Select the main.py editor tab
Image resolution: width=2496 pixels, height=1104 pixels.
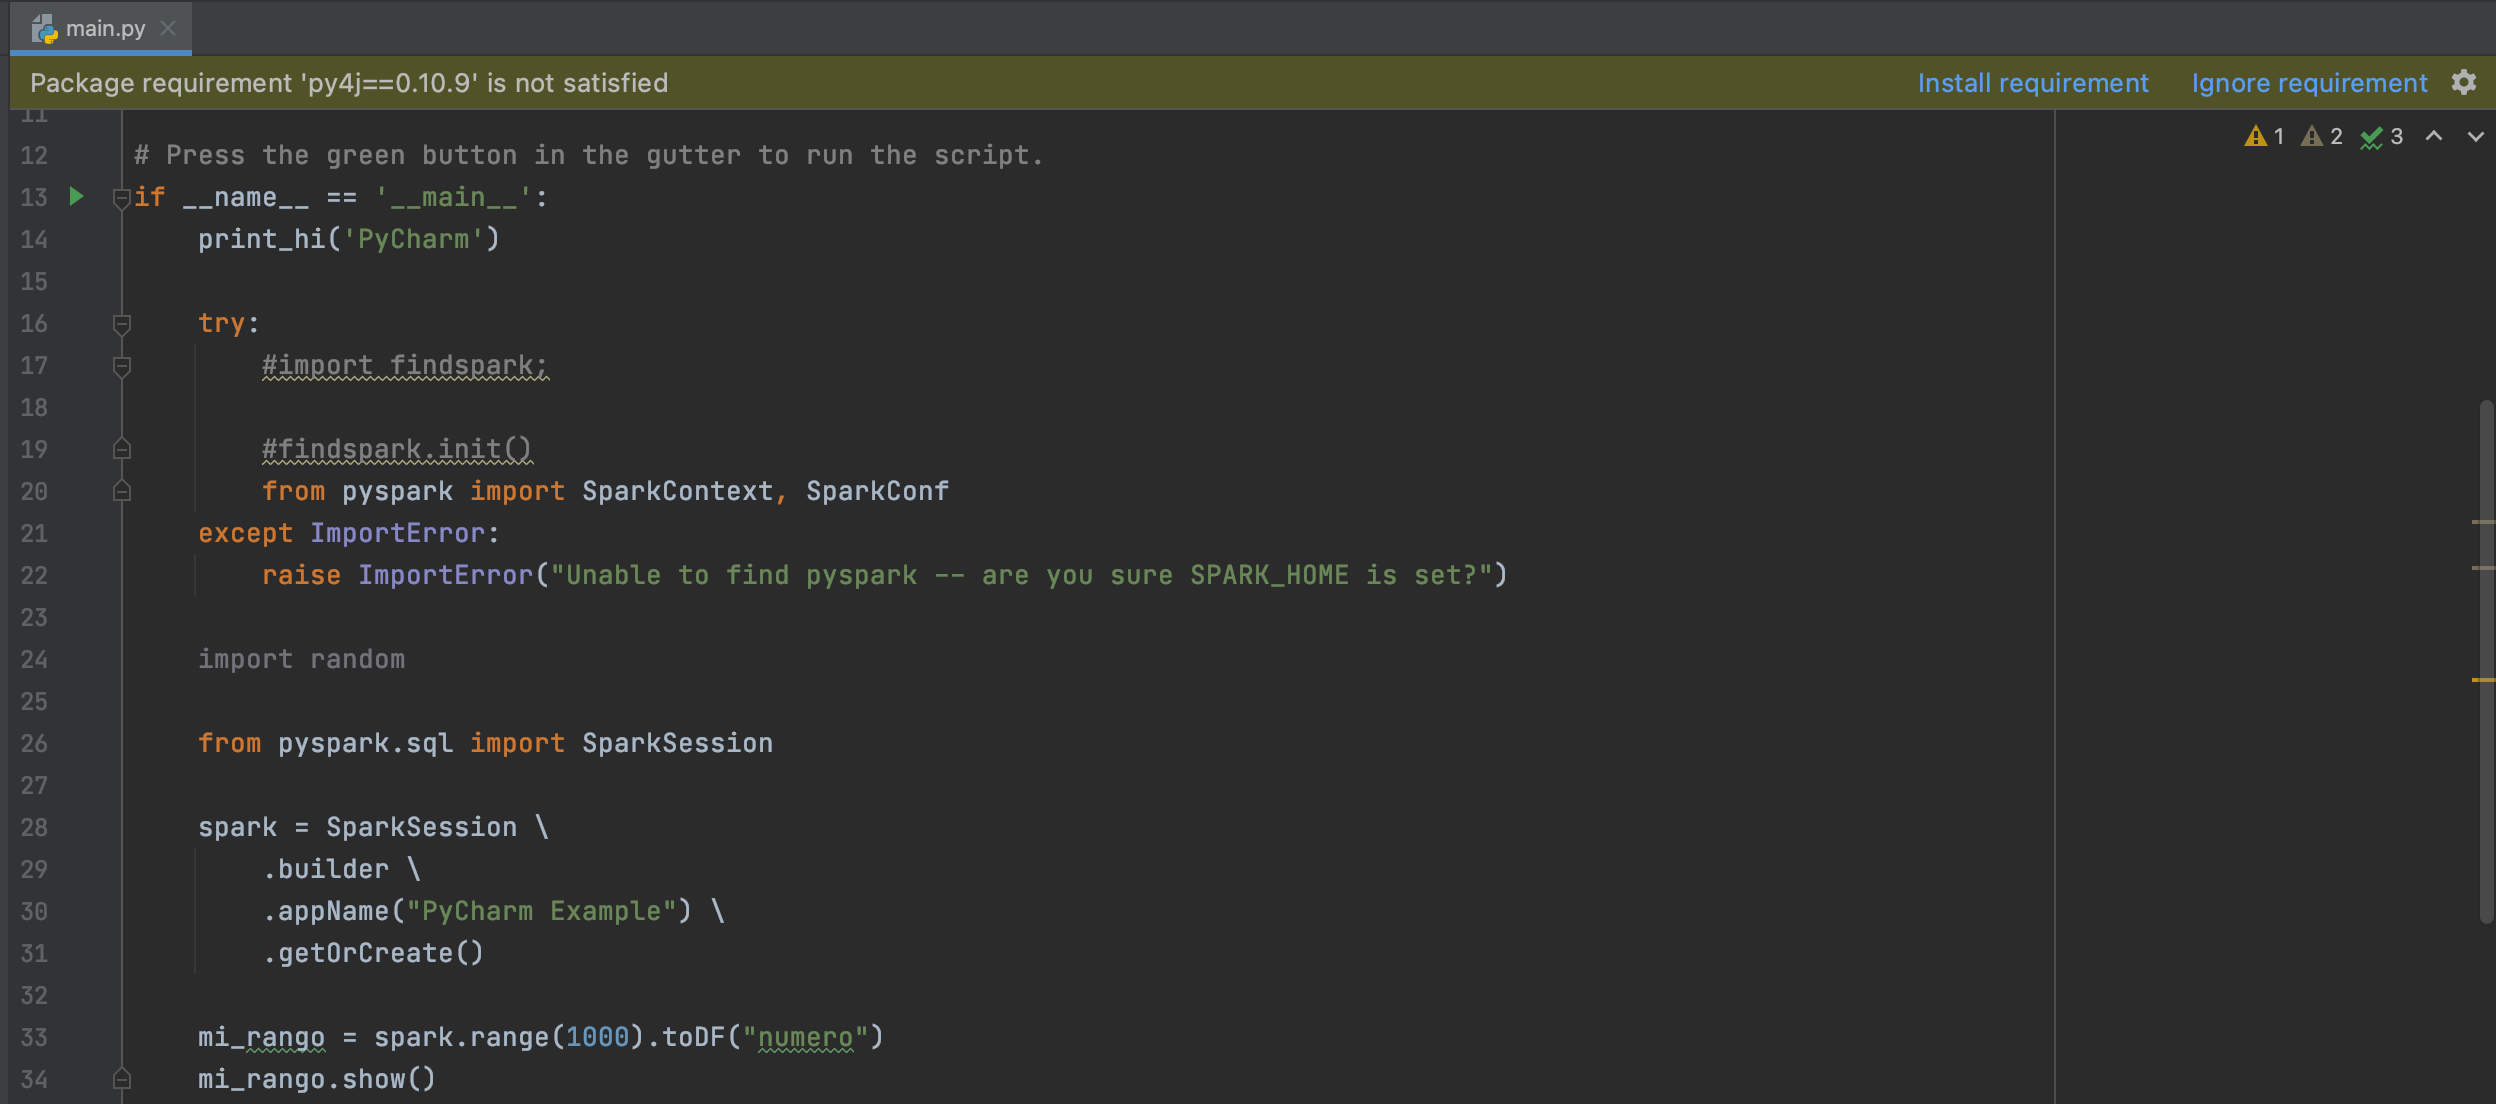pos(100,28)
